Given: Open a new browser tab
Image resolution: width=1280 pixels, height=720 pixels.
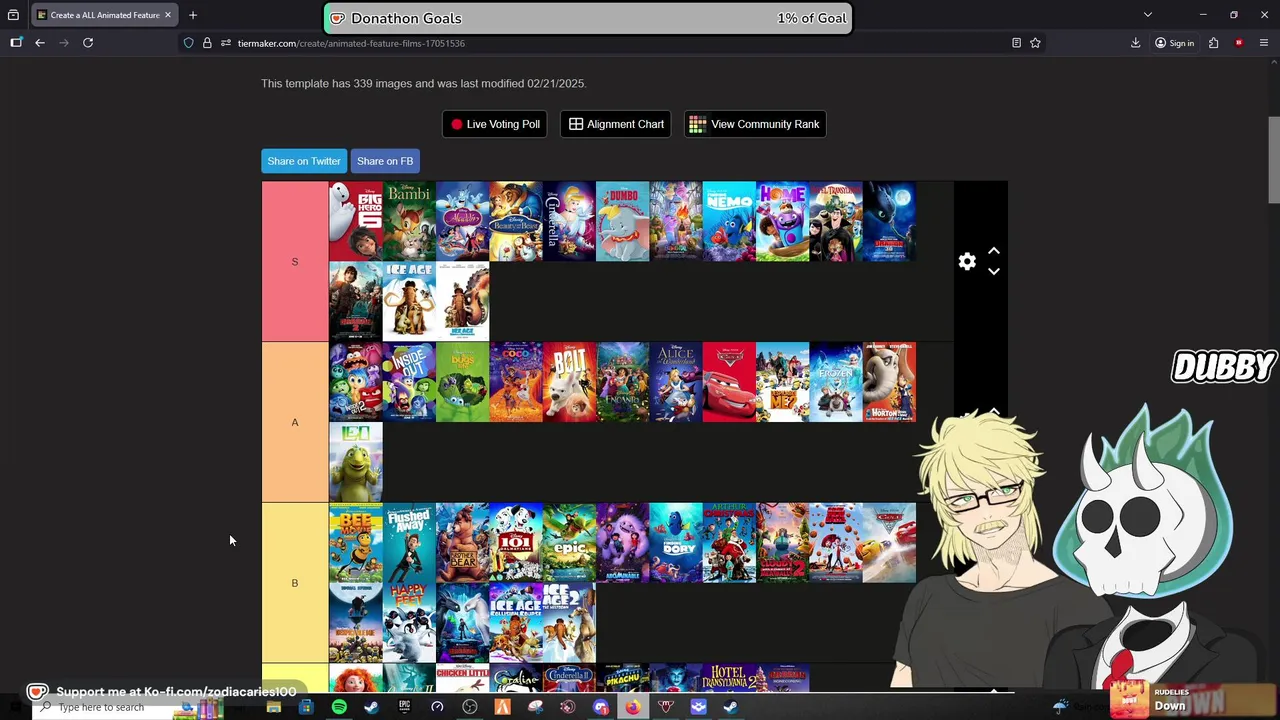Looking at the screenshot, I should click(x=193, y=15).
